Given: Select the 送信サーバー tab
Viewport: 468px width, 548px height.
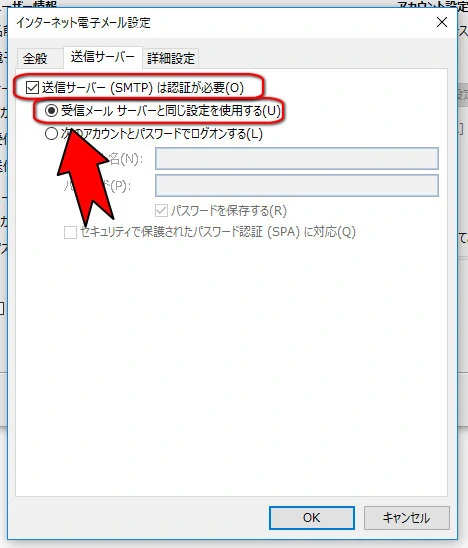Looking at the screenshot, I should [103, 57].
